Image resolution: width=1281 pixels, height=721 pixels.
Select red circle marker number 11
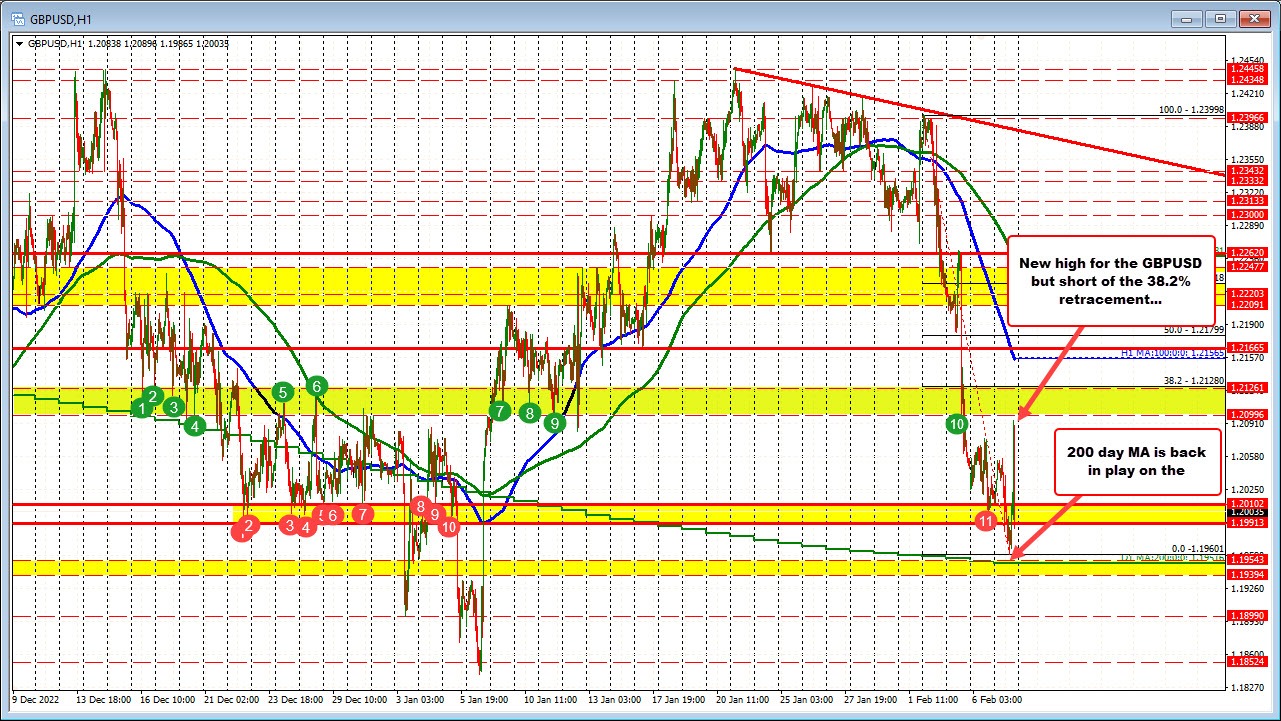pos(986,521)
